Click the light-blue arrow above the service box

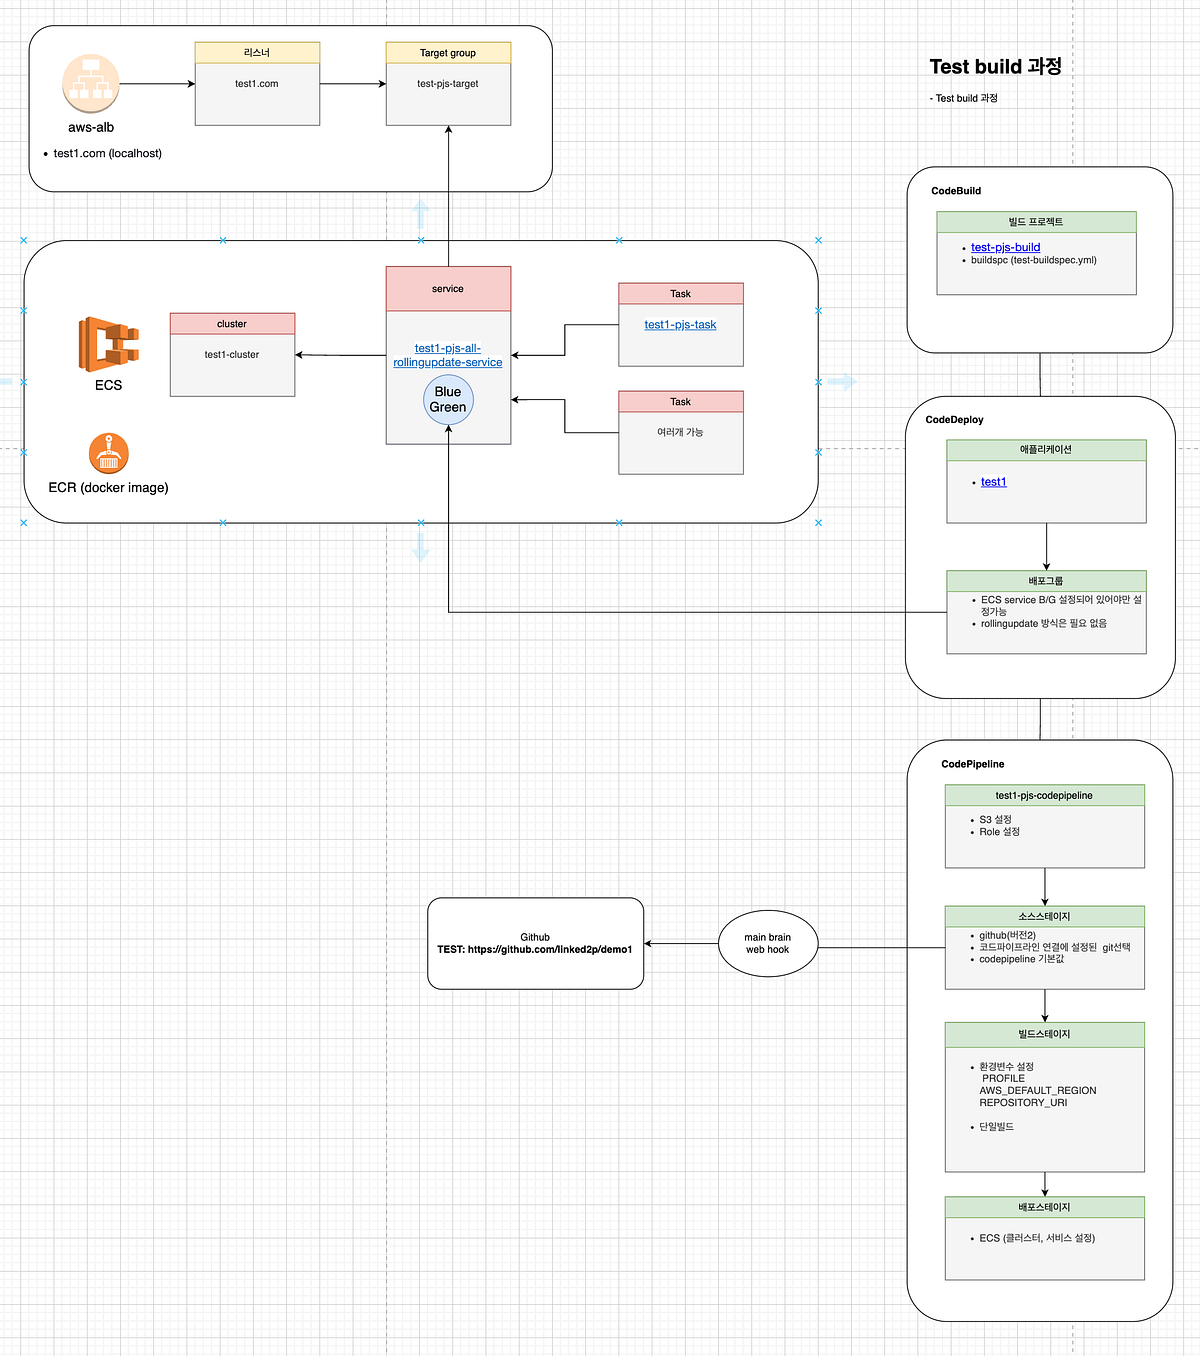421,213
